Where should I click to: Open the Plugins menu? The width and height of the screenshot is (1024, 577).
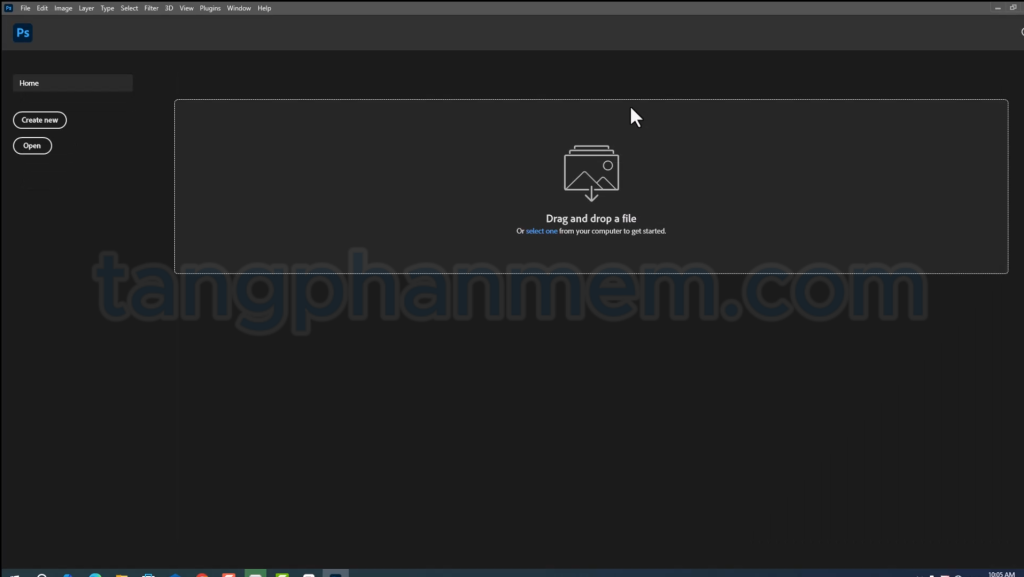click(x=210, y=8)
